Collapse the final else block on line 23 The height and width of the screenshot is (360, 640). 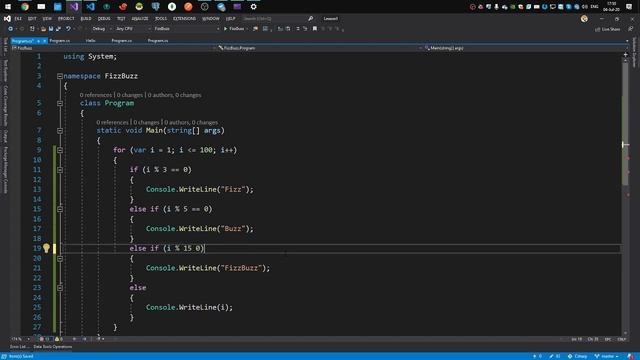60,288
